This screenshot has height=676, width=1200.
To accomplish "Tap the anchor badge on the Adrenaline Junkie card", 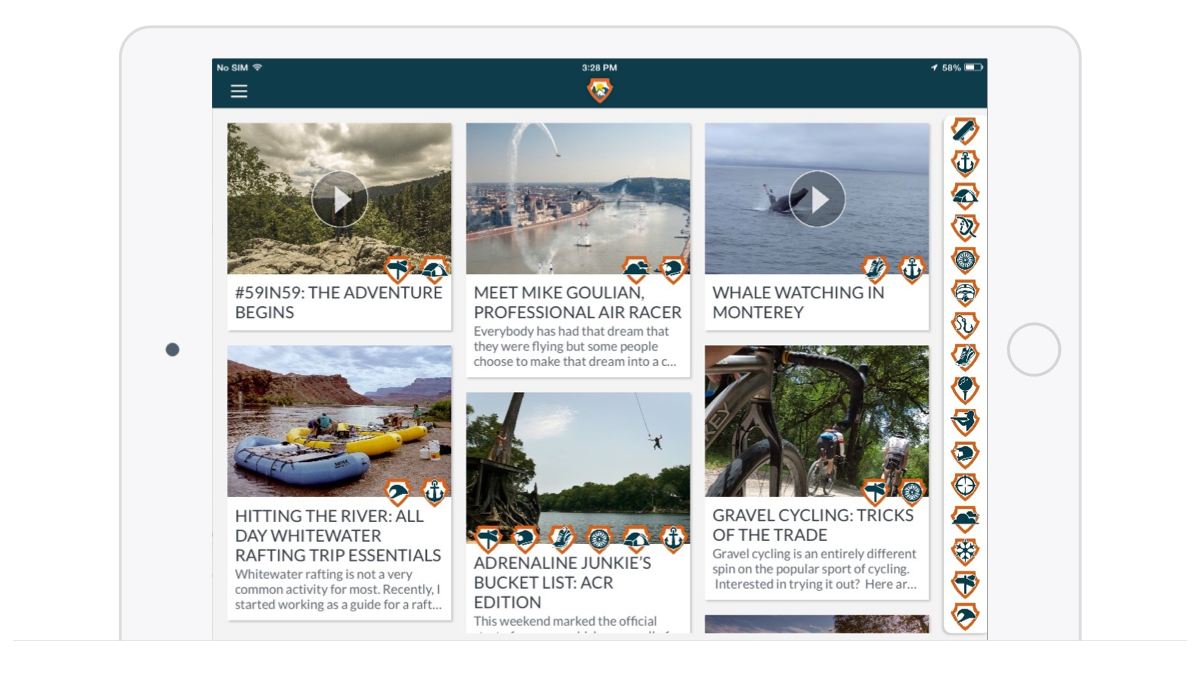I will (x=673, y=540).
